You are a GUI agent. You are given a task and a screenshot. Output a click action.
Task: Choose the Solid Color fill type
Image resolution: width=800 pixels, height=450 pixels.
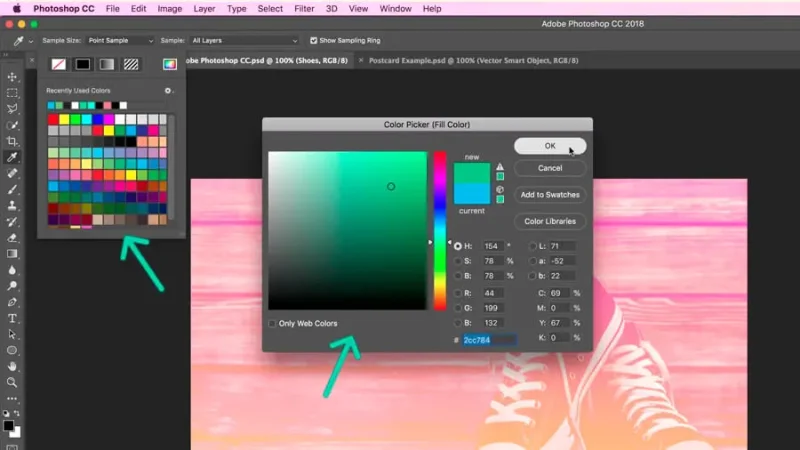click(83, 64)
